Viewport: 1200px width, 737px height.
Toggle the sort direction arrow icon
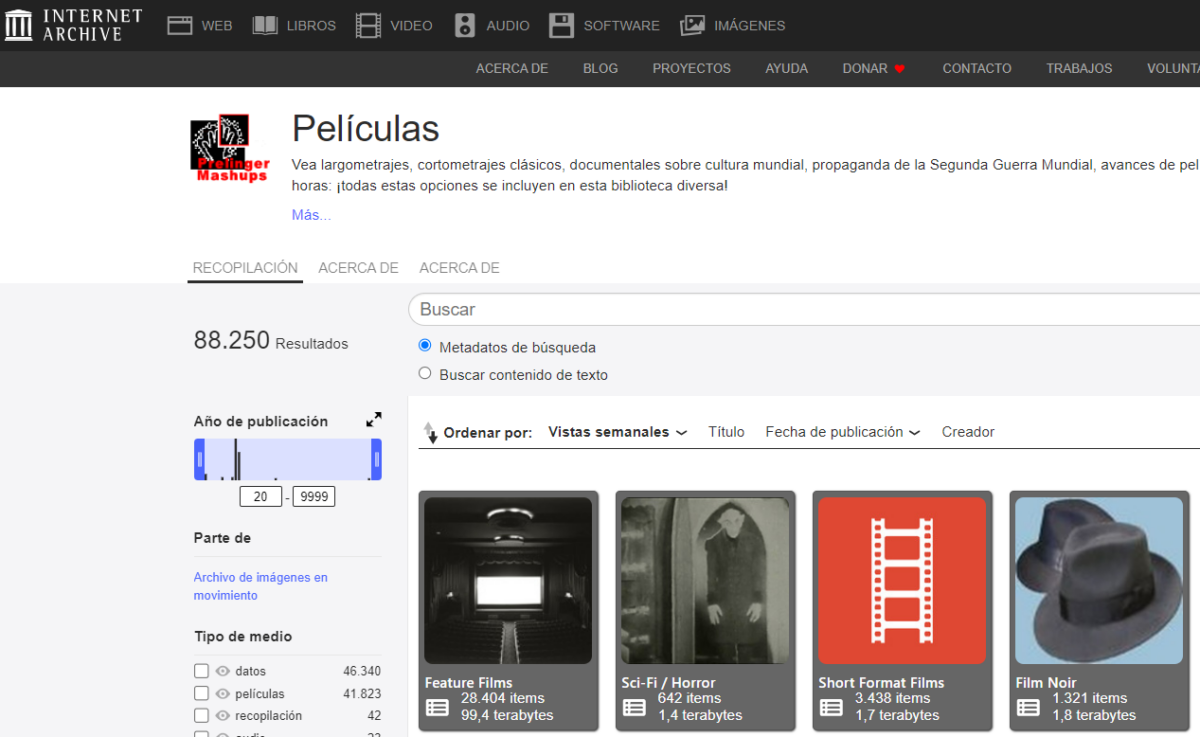click(430, 431)
